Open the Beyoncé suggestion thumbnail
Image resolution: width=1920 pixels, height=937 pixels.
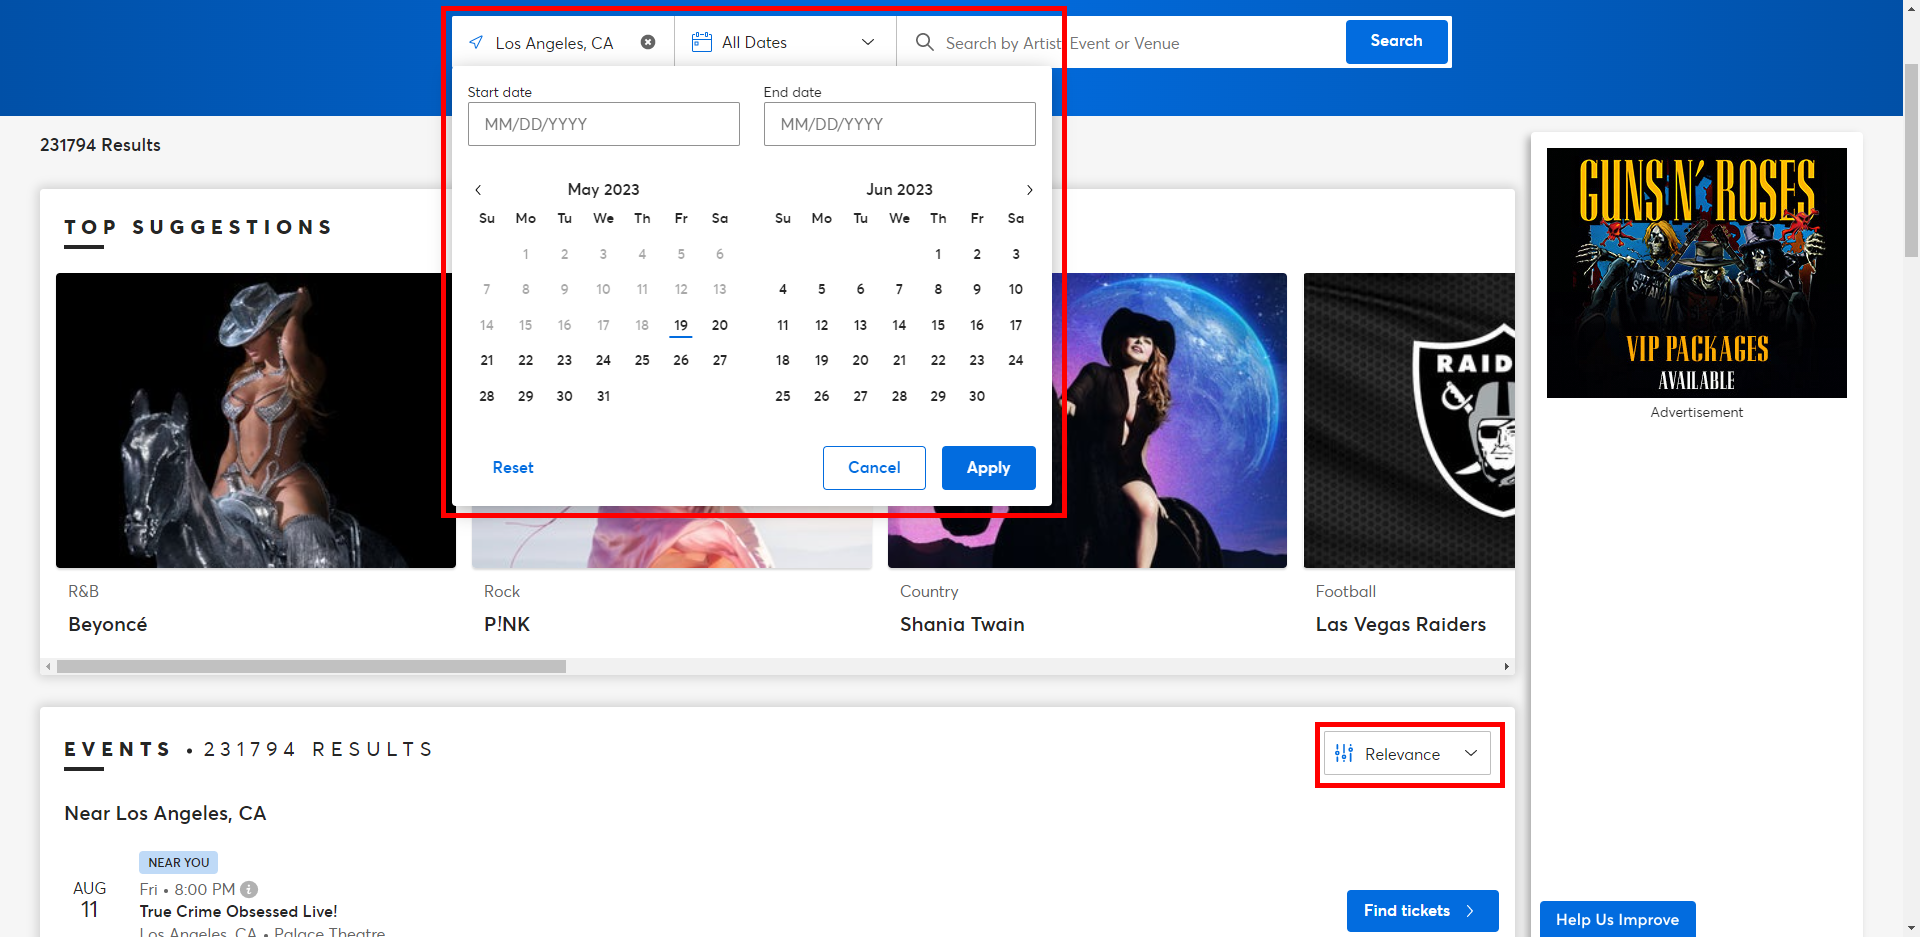point(256,420)
